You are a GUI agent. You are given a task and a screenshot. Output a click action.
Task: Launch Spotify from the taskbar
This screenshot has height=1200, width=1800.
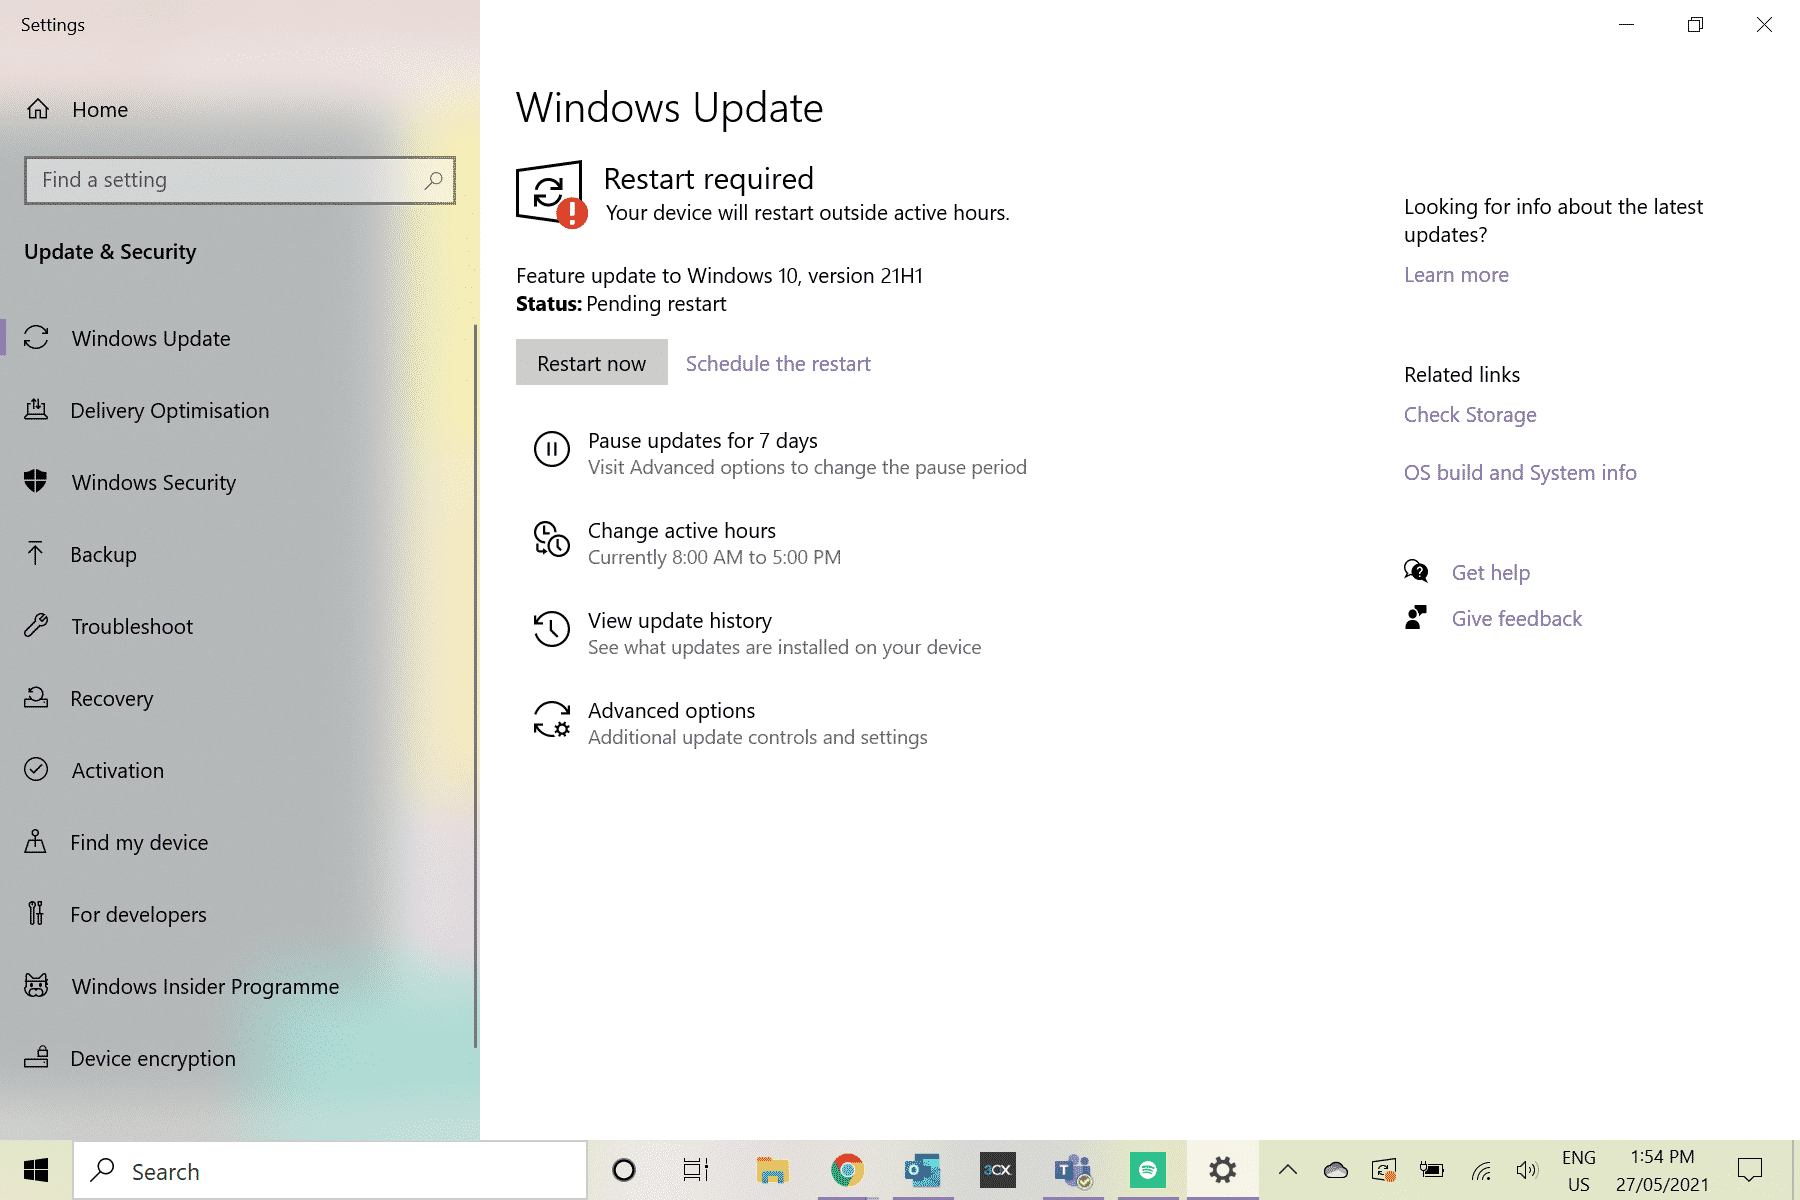1147,1169
